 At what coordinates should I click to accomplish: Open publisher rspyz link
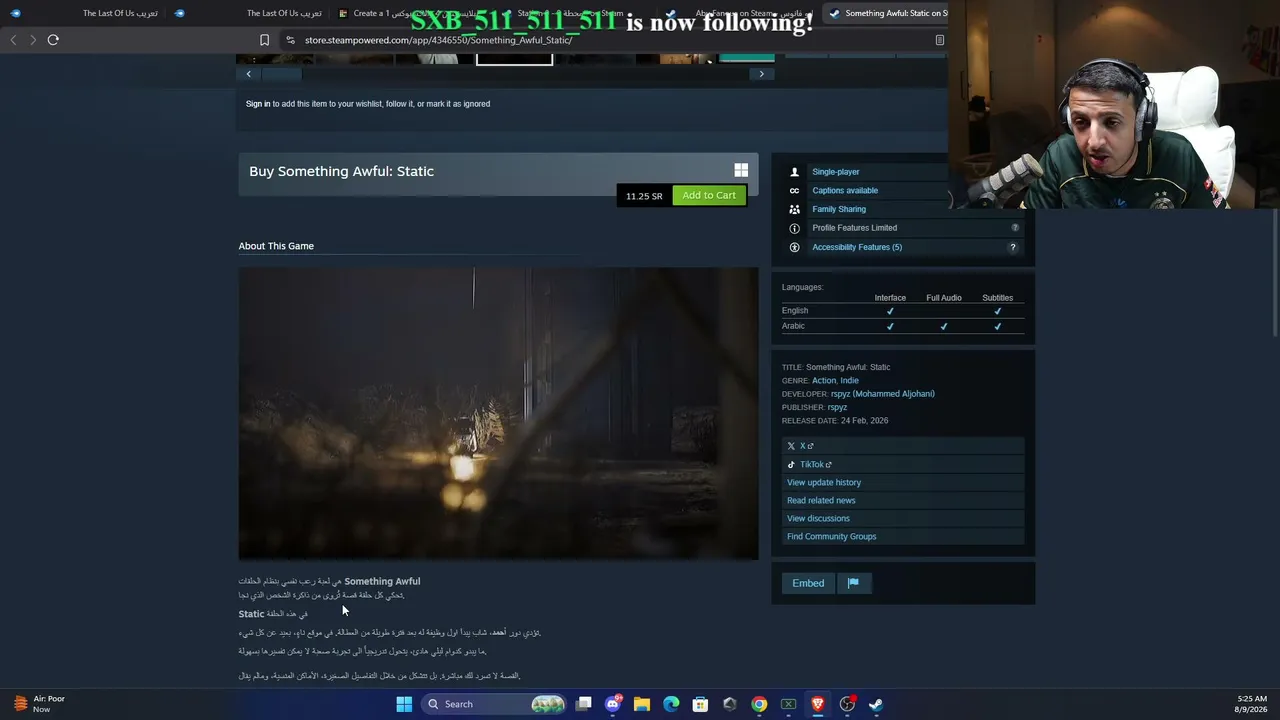[837, 407]
